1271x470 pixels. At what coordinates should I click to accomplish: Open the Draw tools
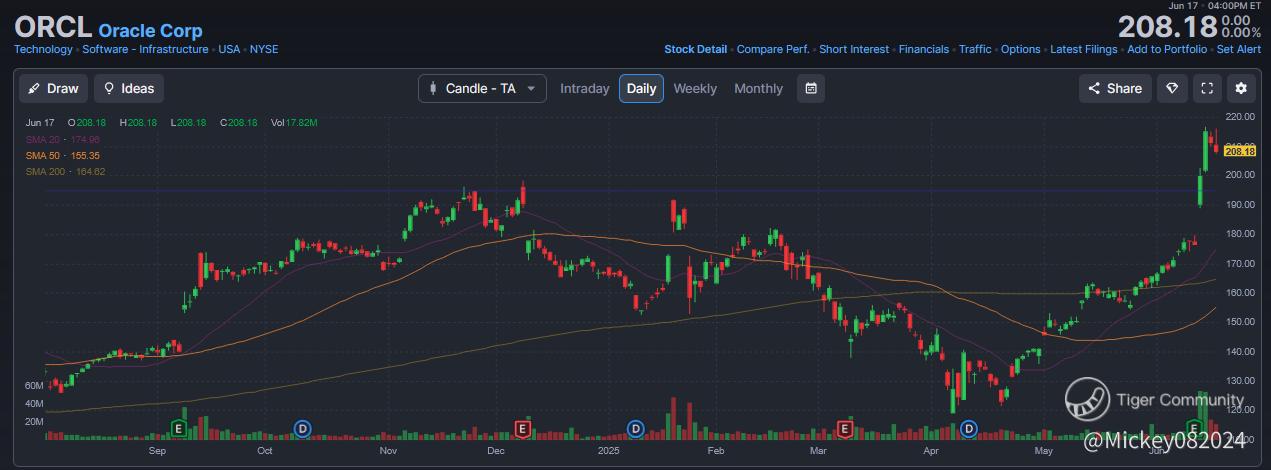[54, 88]
